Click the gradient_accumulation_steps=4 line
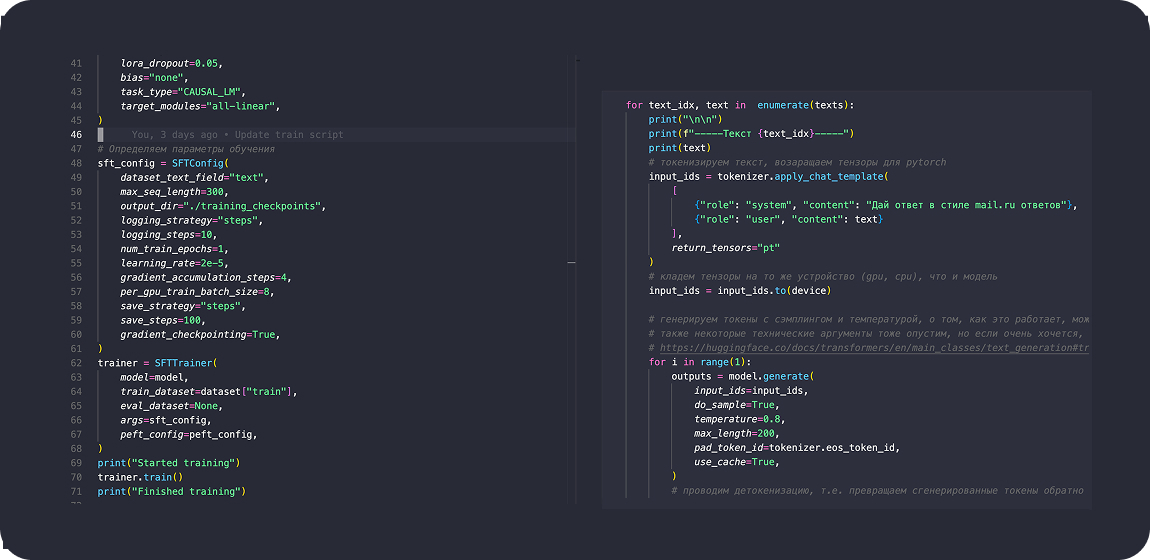Viewport: 1150px width, 560px height. [206, 277]
